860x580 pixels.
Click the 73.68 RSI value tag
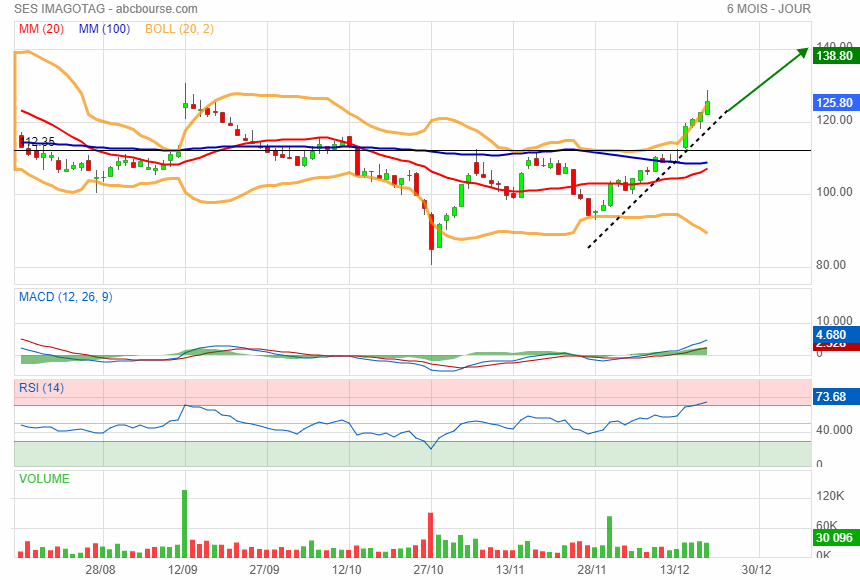(835, 396)
